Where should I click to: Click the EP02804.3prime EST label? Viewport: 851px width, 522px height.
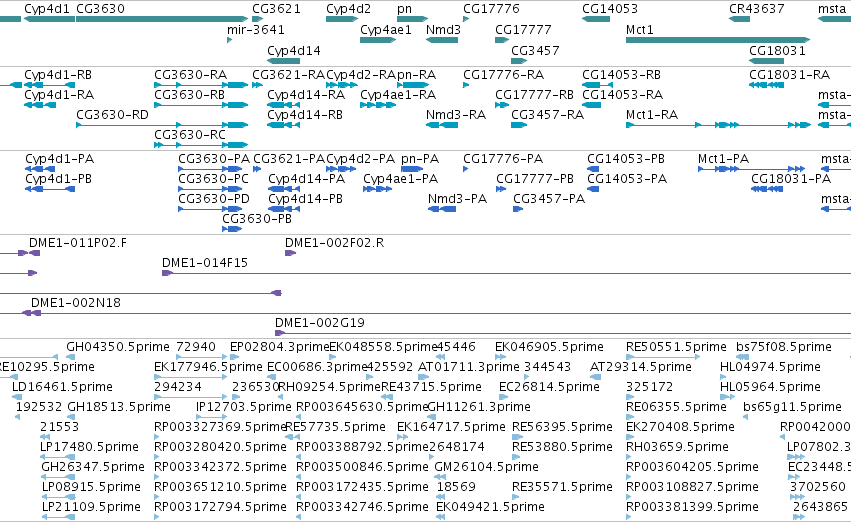(x=280, y=346)
